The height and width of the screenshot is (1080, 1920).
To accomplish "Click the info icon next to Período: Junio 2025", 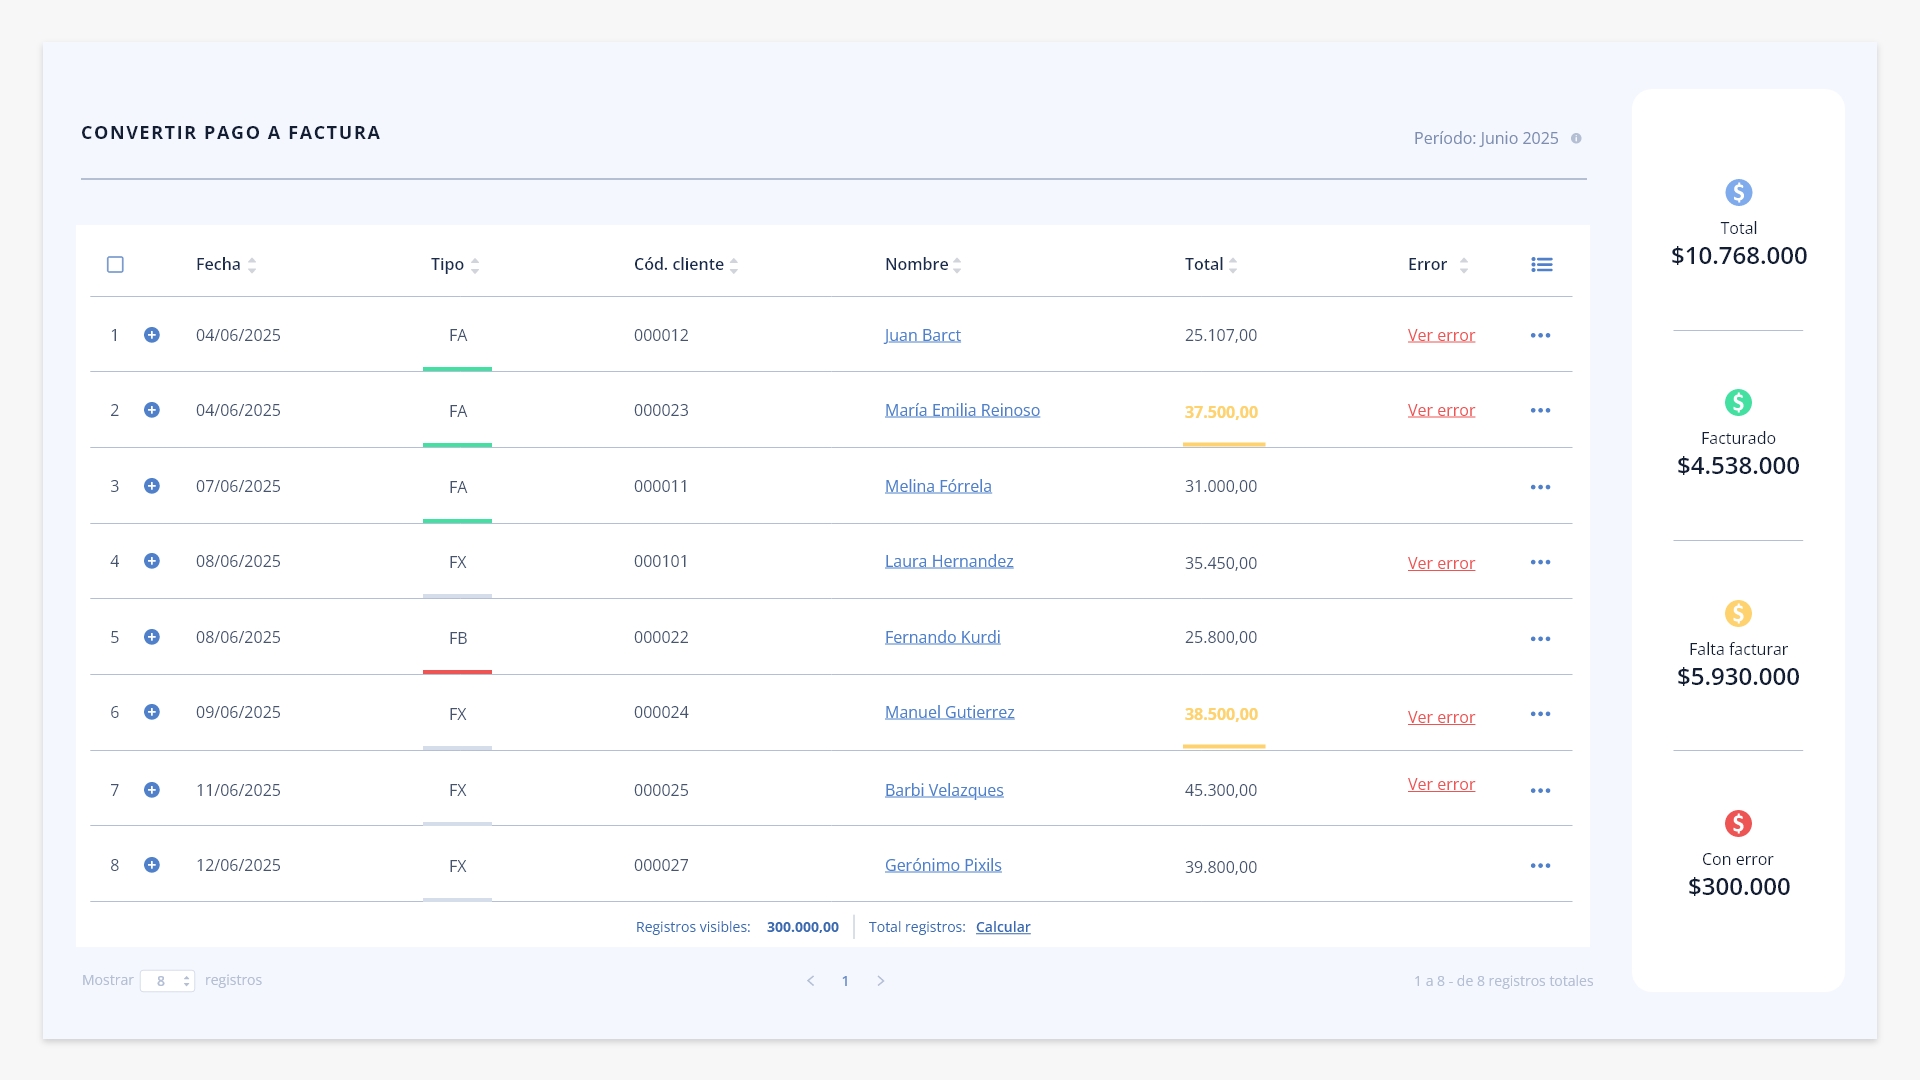I will click(x=1576, y=139).
